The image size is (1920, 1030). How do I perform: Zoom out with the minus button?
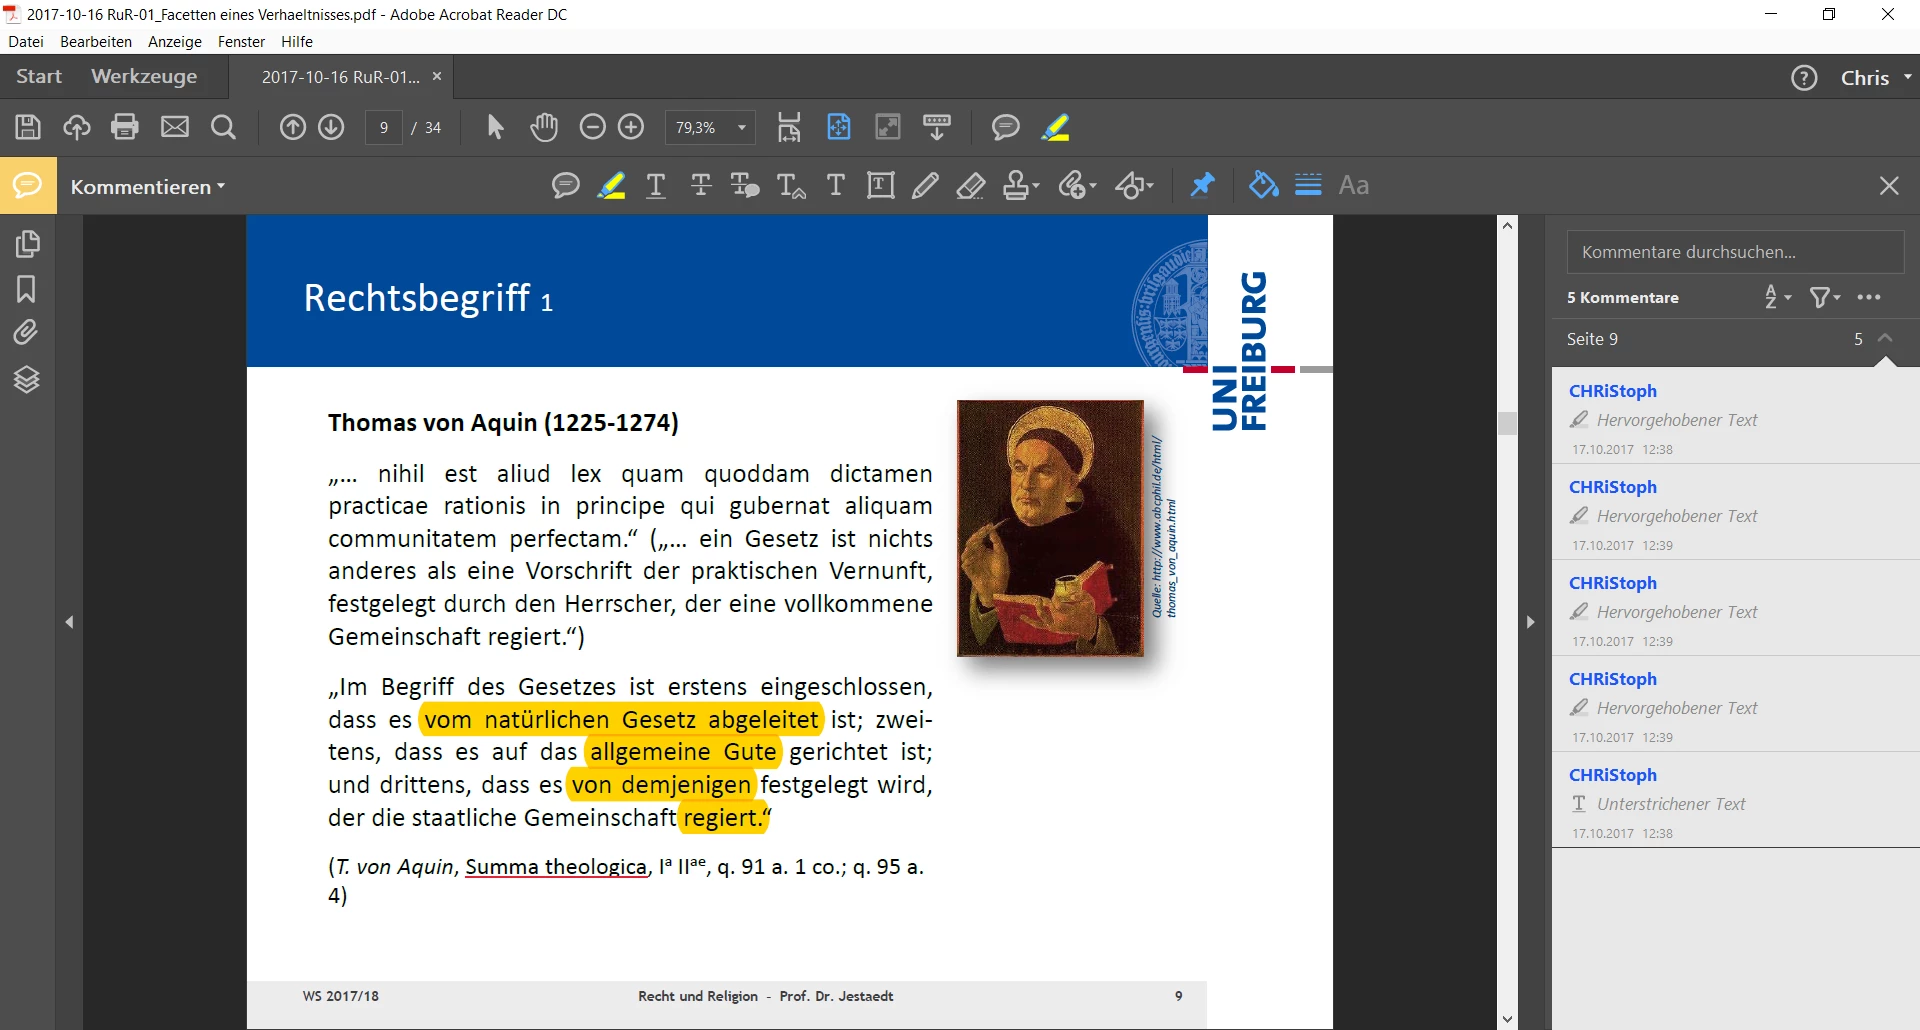(x=592, y=127)
